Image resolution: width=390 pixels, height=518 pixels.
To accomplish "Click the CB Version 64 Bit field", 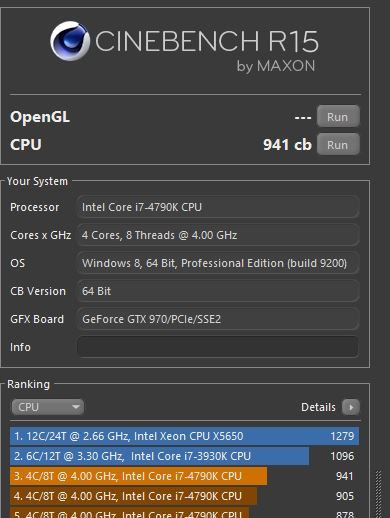I will (218, 291).
